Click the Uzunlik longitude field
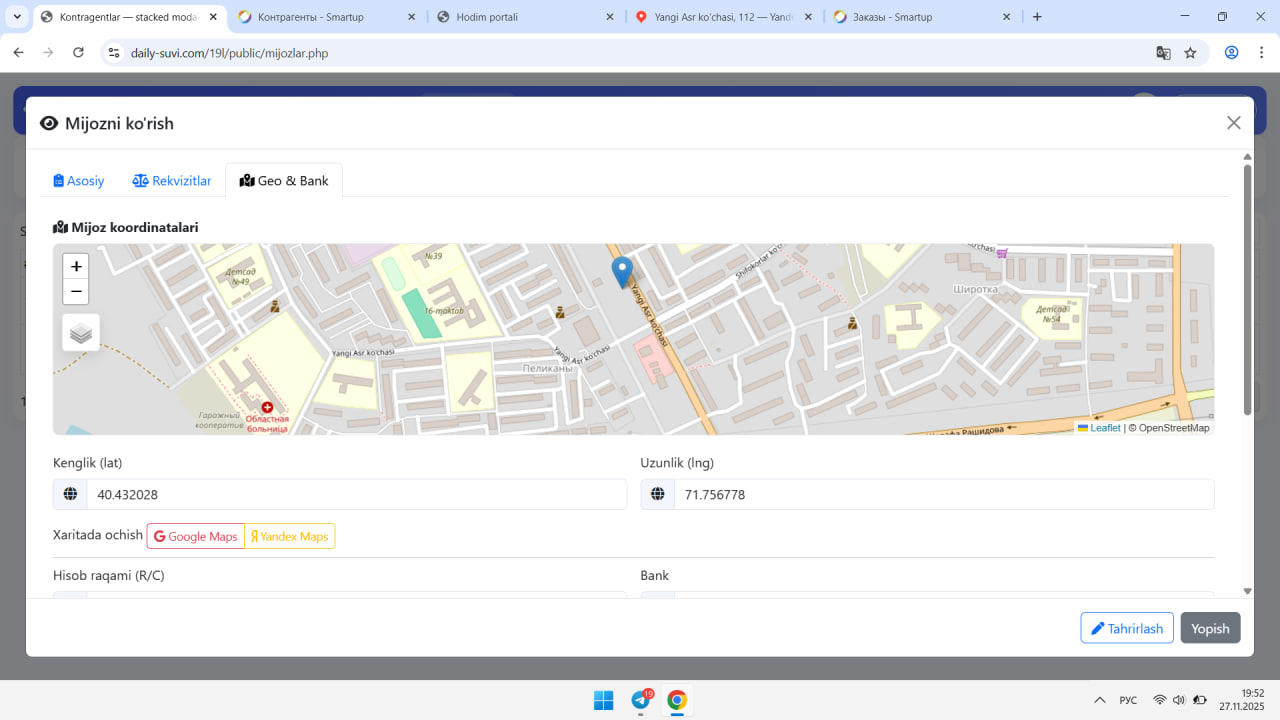 click(942, 494)
